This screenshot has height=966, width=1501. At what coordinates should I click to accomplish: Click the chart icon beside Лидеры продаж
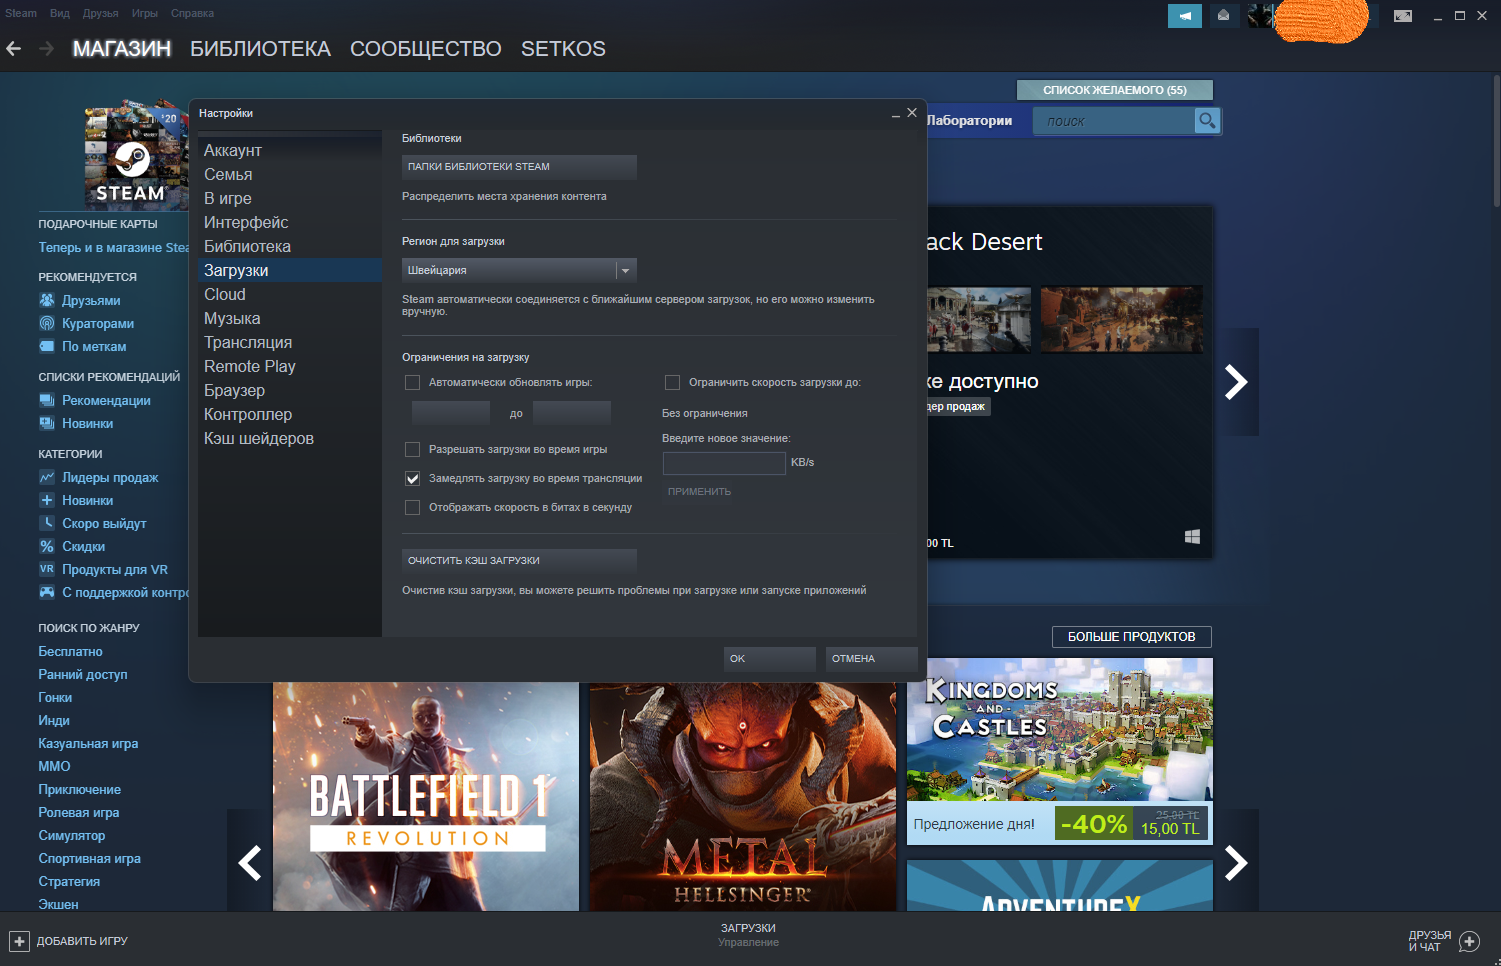click(47, 477)
